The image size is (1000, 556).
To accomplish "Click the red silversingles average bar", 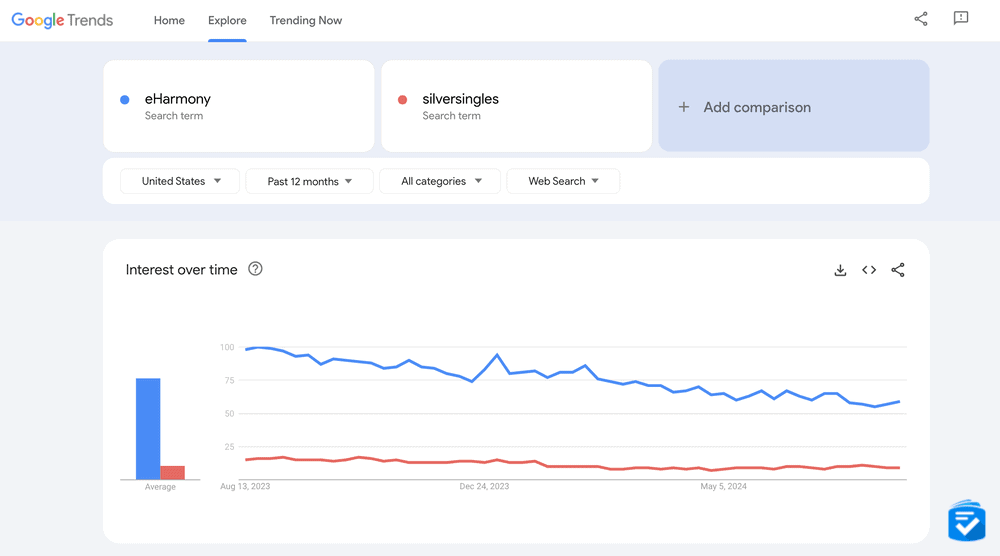I will click(x=172, y=472).
